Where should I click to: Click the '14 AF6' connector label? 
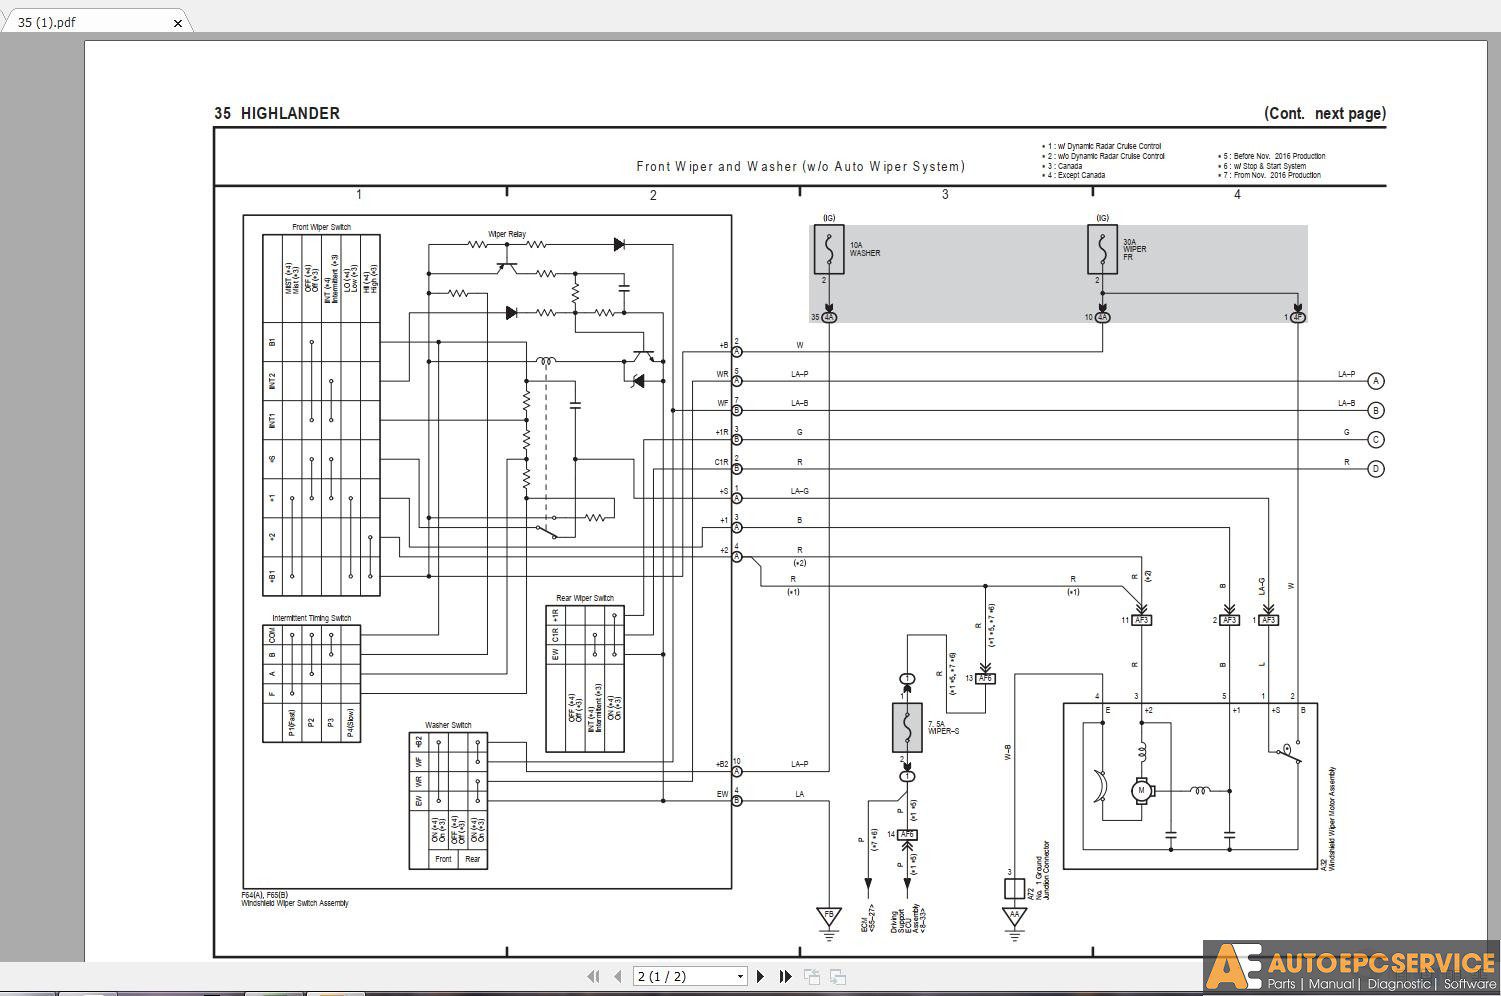[x=901, y=834]
